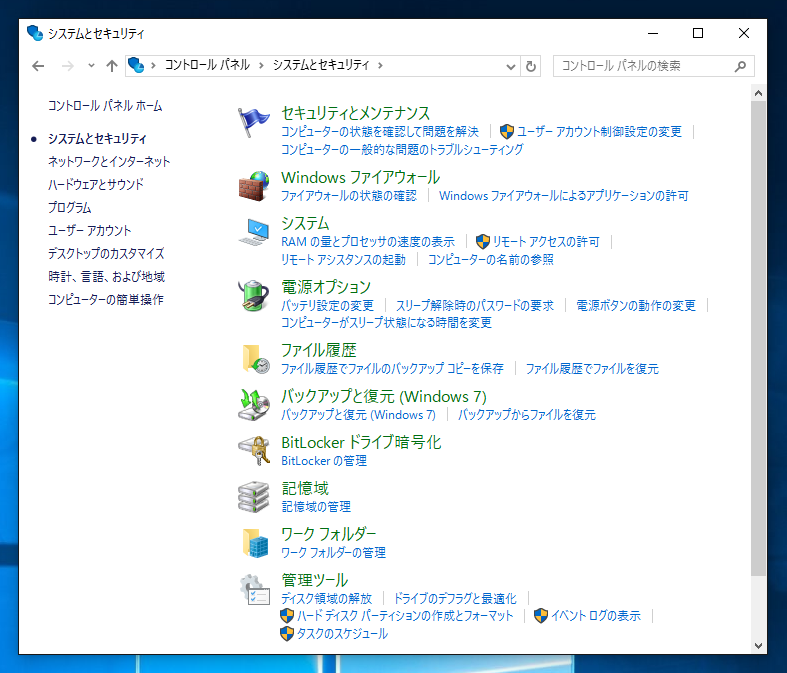Click the search magnifier icon
This screenshot has width=787, height=673.
[x=740, y=66]
